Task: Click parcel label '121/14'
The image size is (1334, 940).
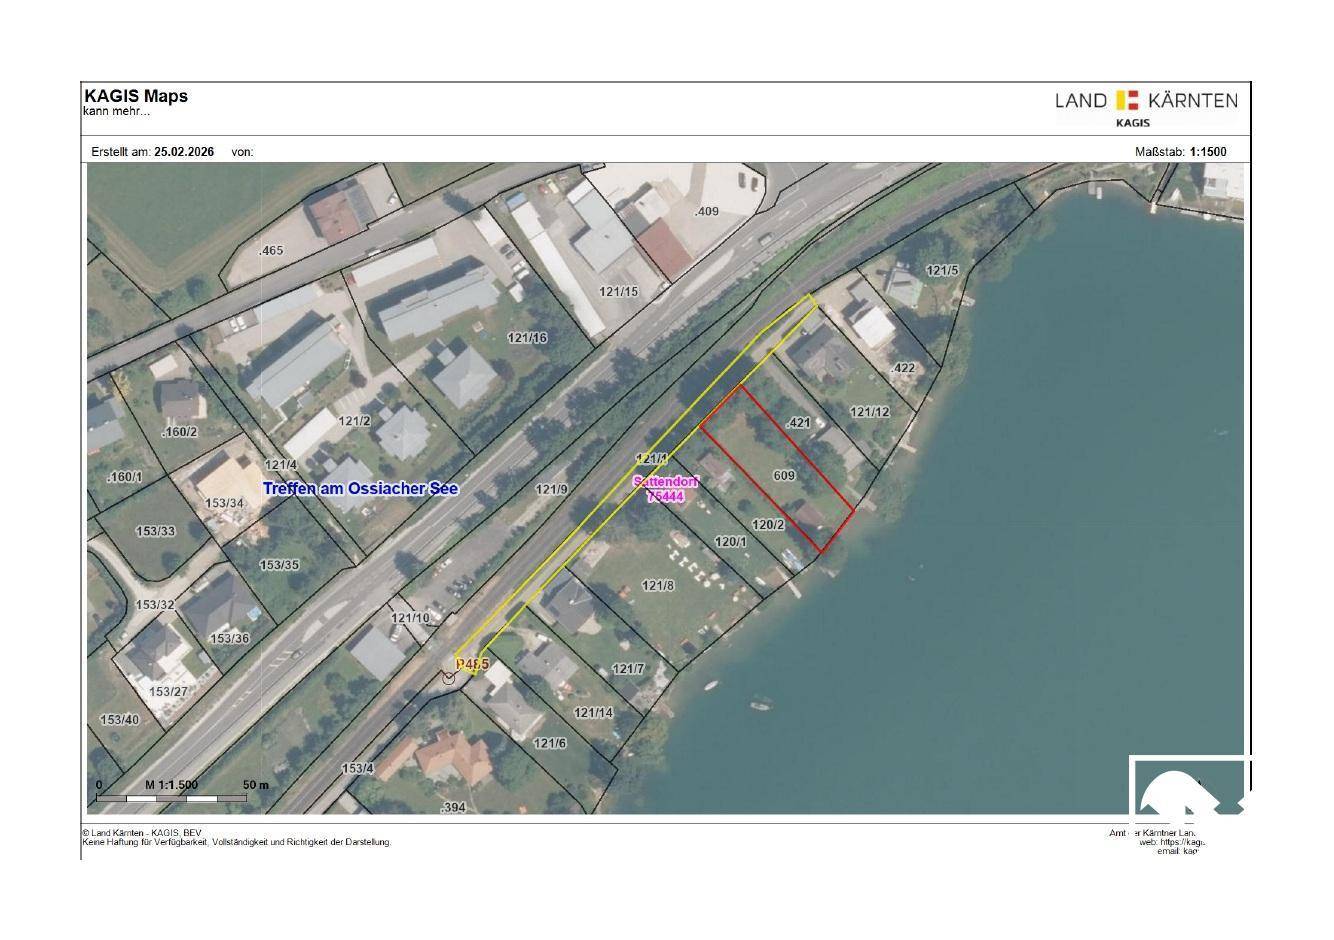Action: click(x=594, y=712)
